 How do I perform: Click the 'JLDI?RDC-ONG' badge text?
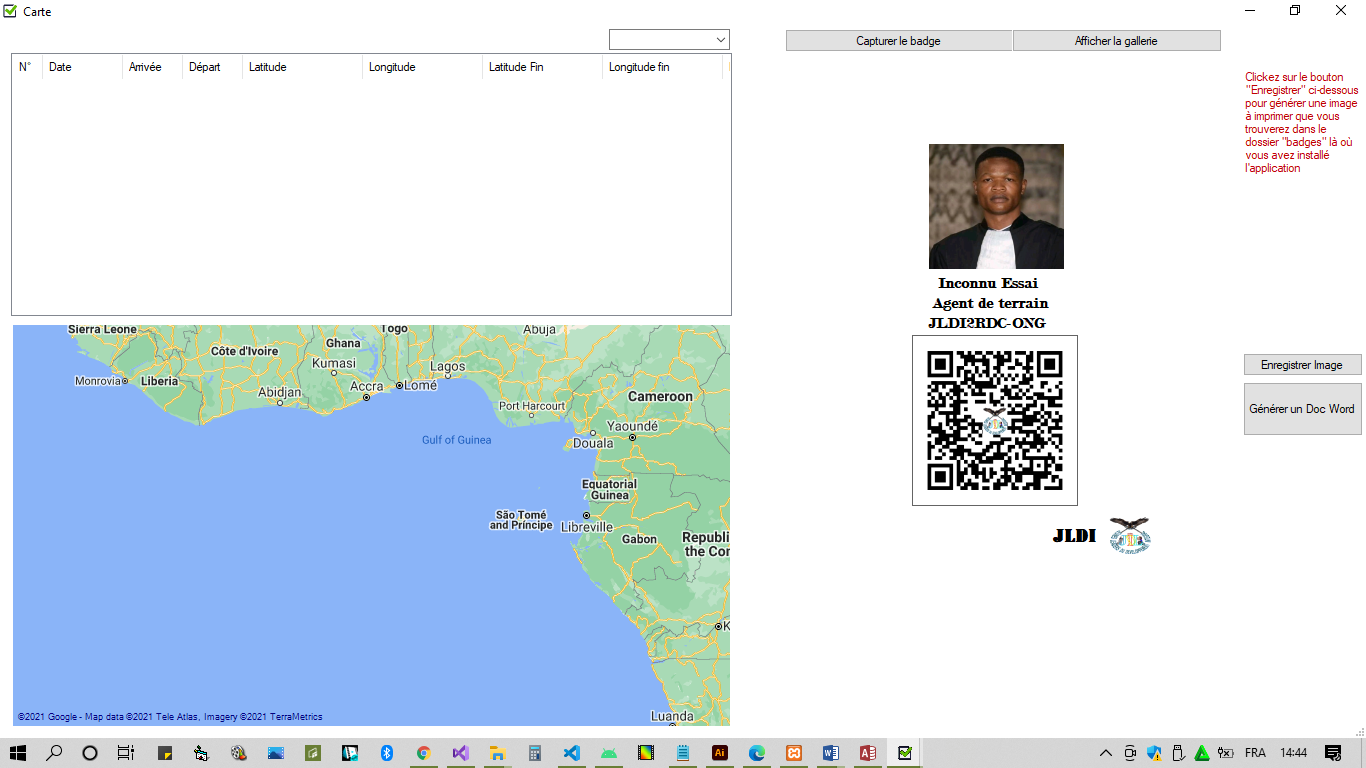click(x=987, y=323)
